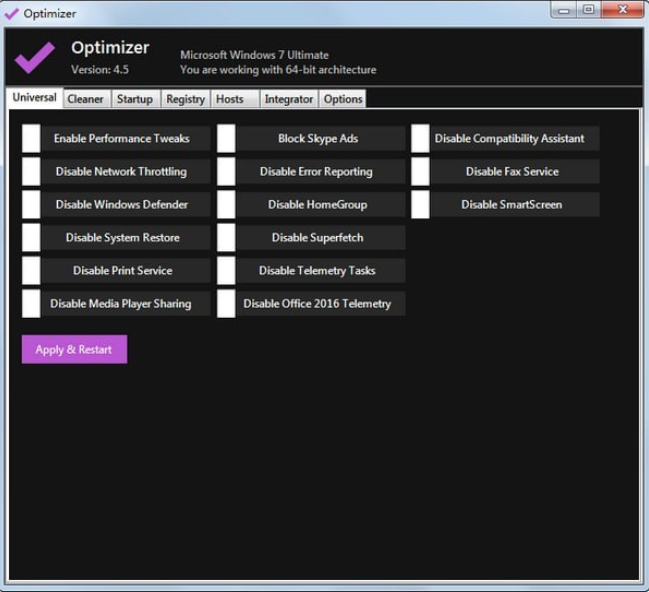
Task: Tick the Disable Telemetry Tasks checkbox
Action: [226, 271]
